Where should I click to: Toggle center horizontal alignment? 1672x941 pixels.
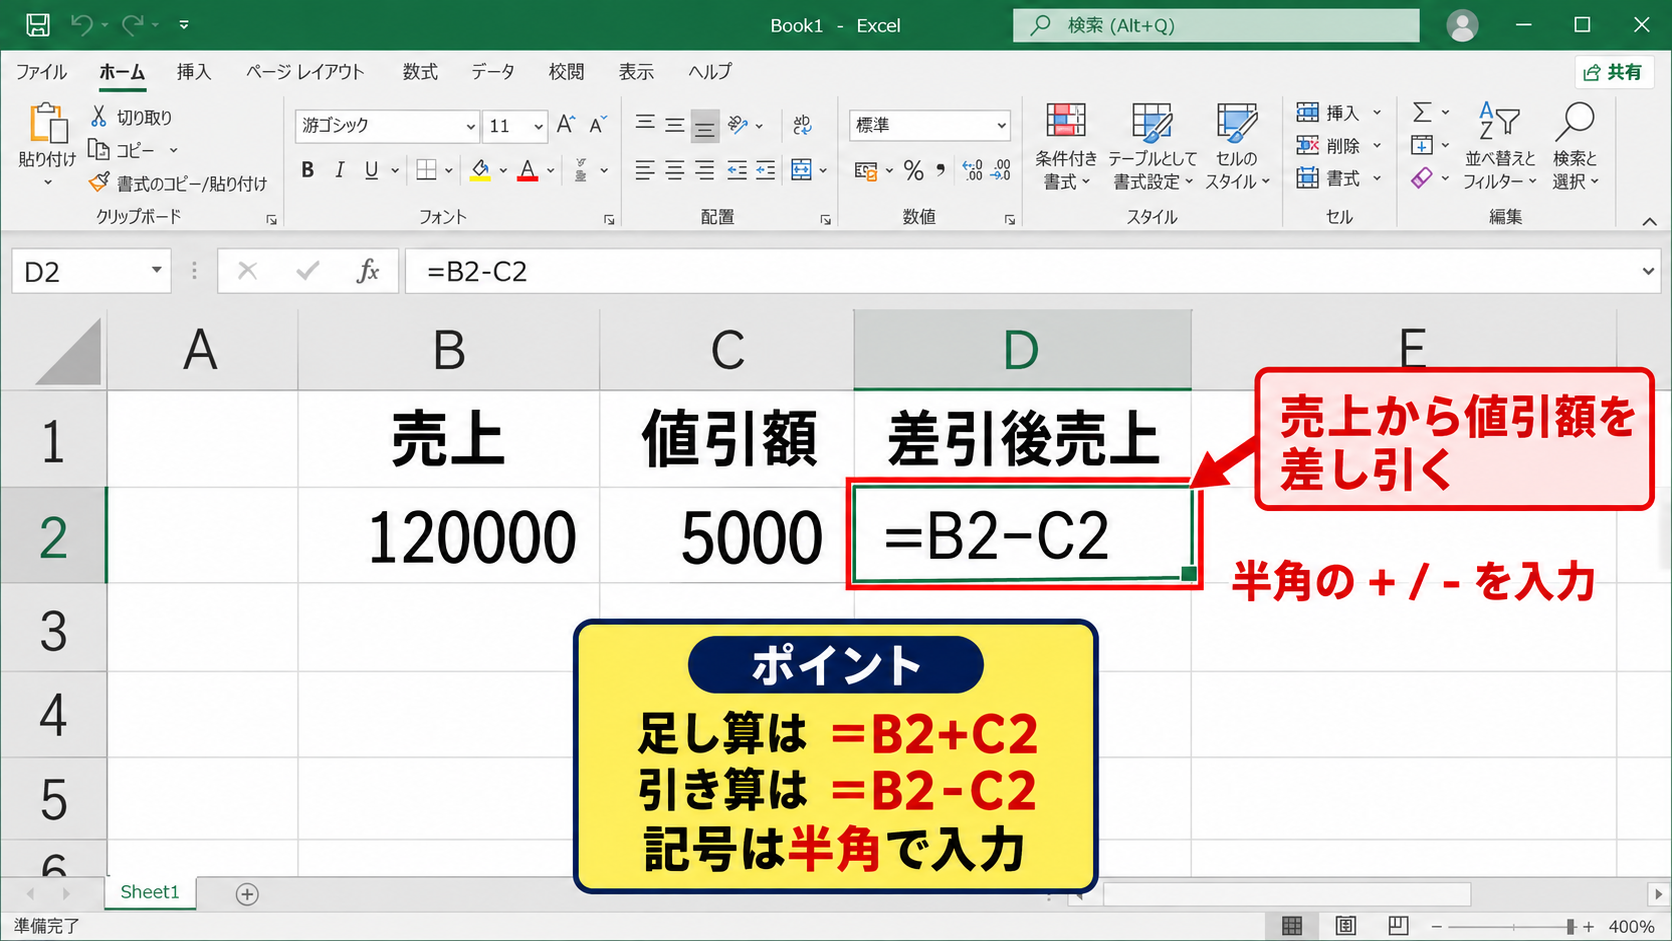coord(675,171)
